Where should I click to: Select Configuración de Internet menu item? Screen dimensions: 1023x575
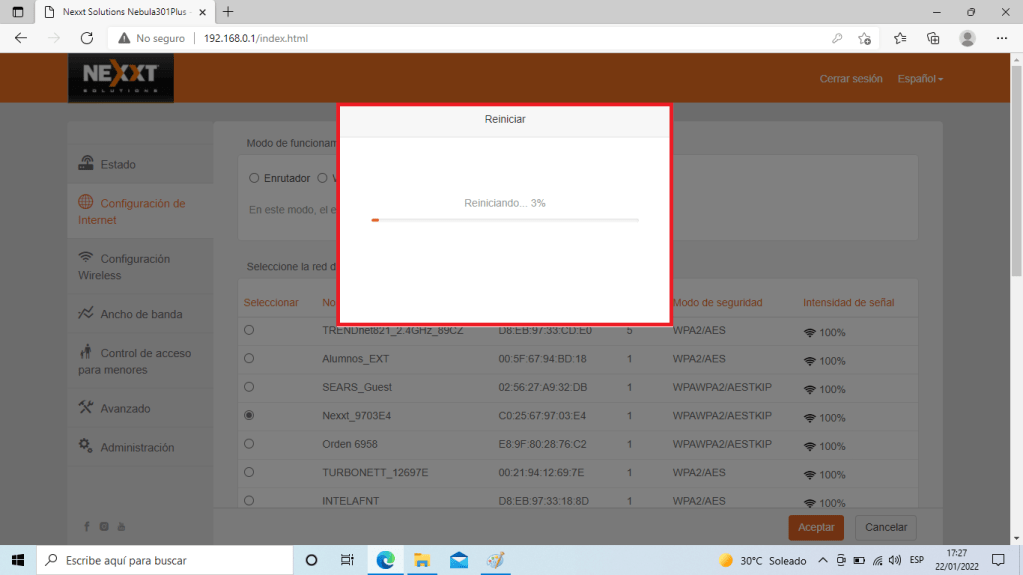coord(140,211)
